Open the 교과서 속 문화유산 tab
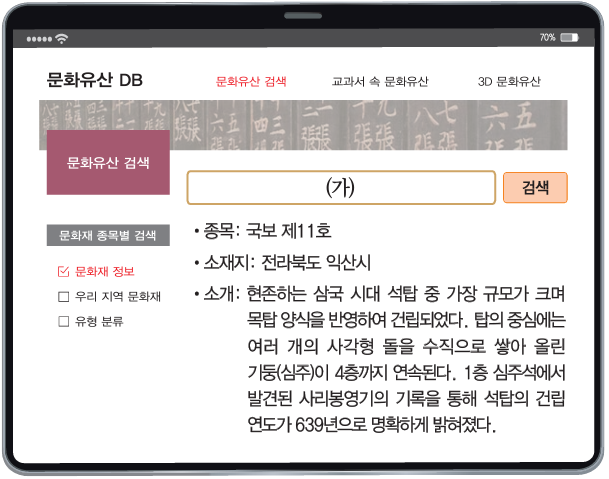Viewport: 609px width, 479px height. 380,82
